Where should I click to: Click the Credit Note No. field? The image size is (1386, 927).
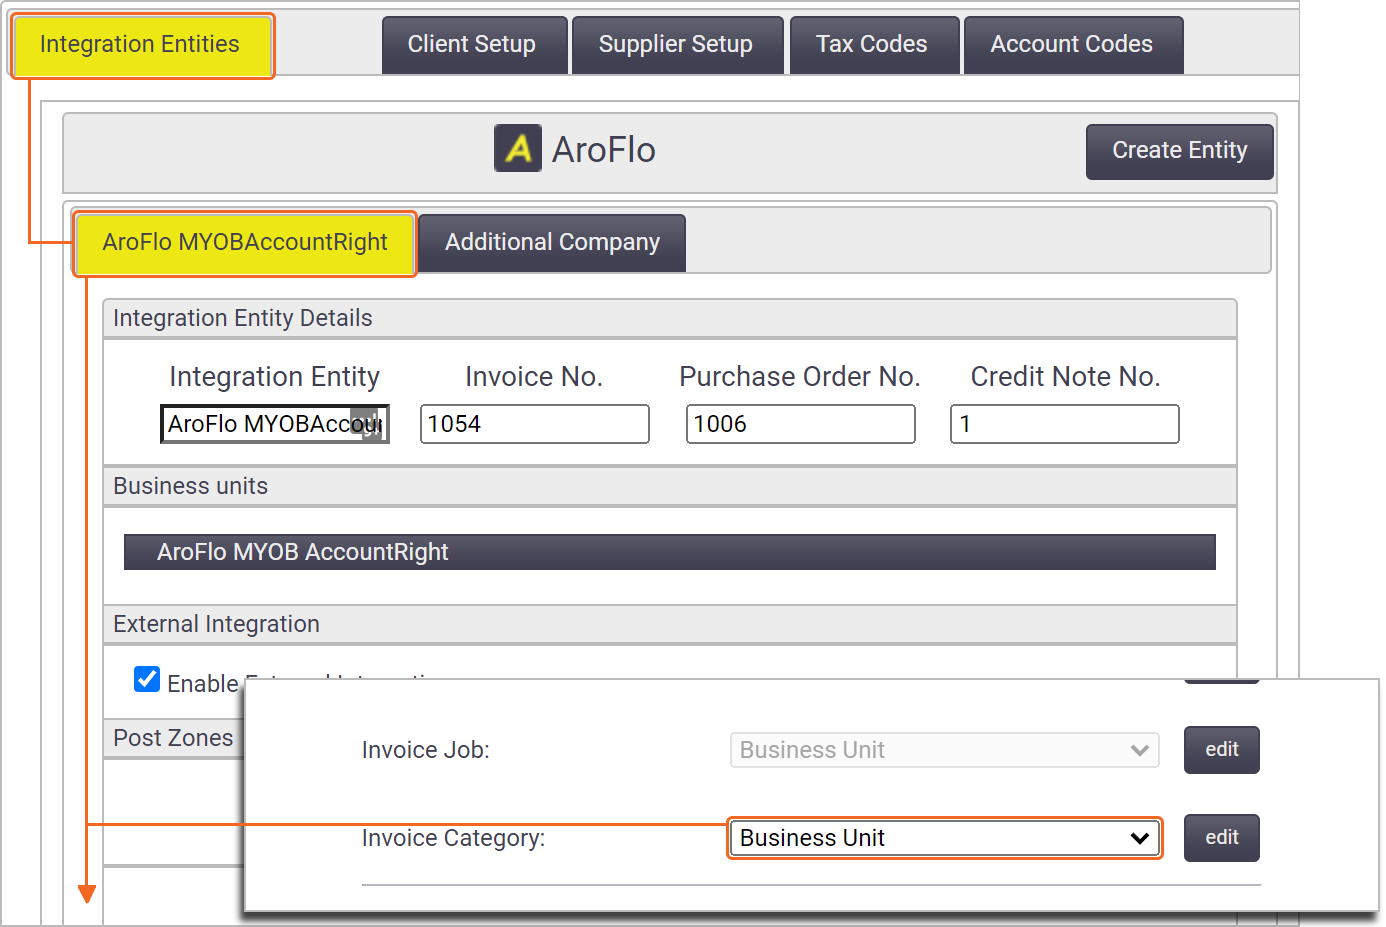[1065, 424]
